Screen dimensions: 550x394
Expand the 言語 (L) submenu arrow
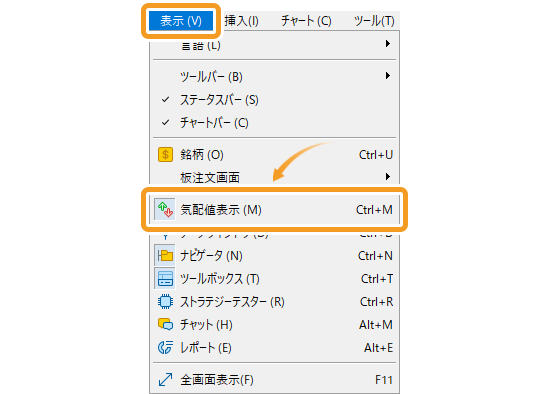tap(388, 44)
